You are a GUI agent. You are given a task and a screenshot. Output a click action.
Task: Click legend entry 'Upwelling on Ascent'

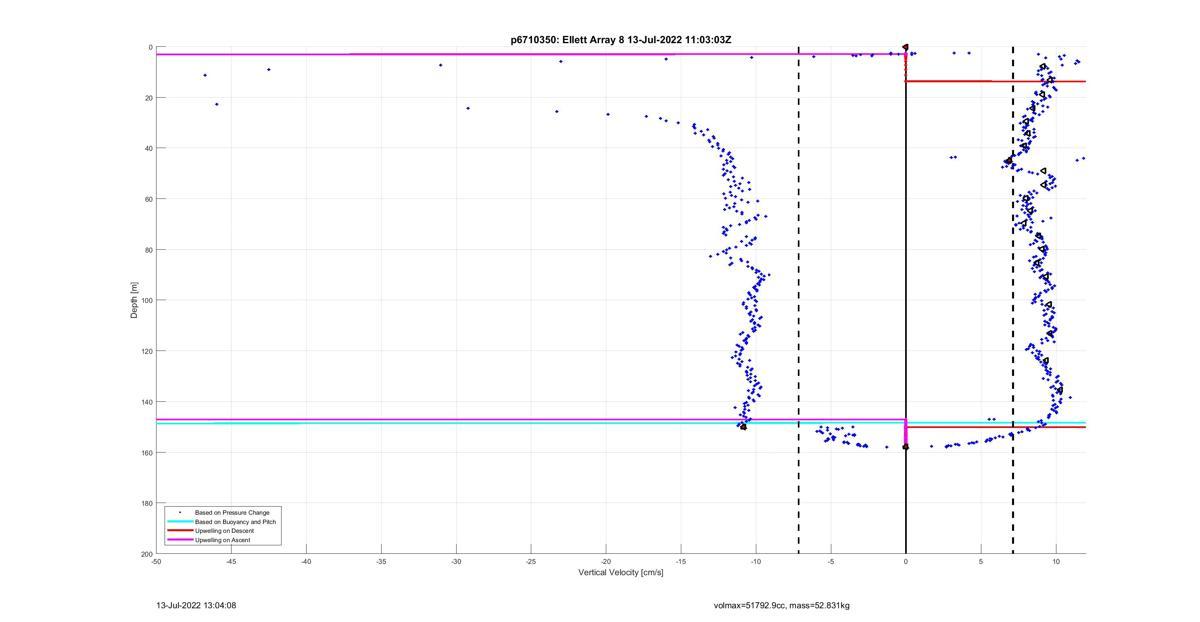223,539
